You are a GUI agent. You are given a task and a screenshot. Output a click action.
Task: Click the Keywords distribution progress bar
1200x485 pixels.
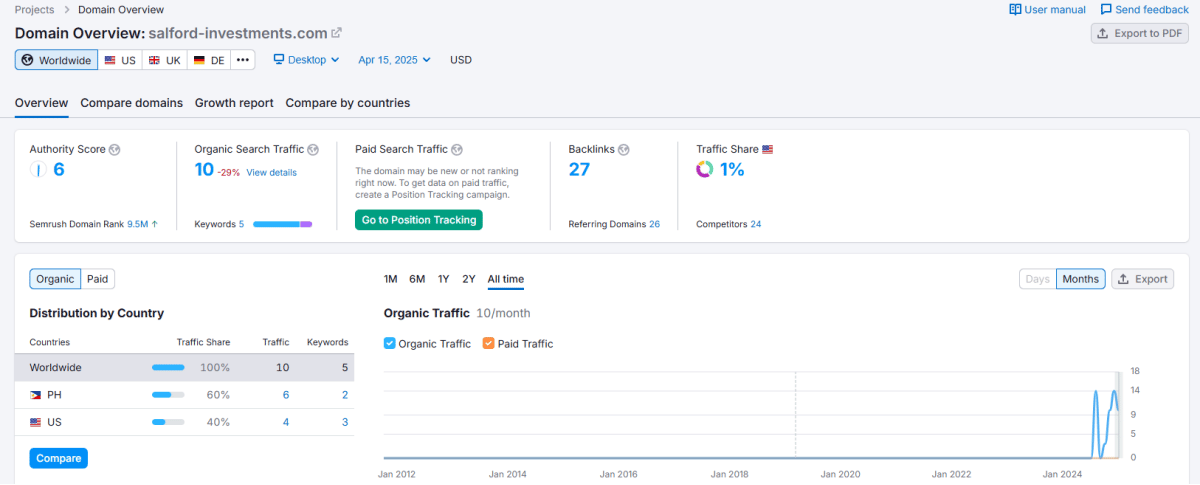283,224
